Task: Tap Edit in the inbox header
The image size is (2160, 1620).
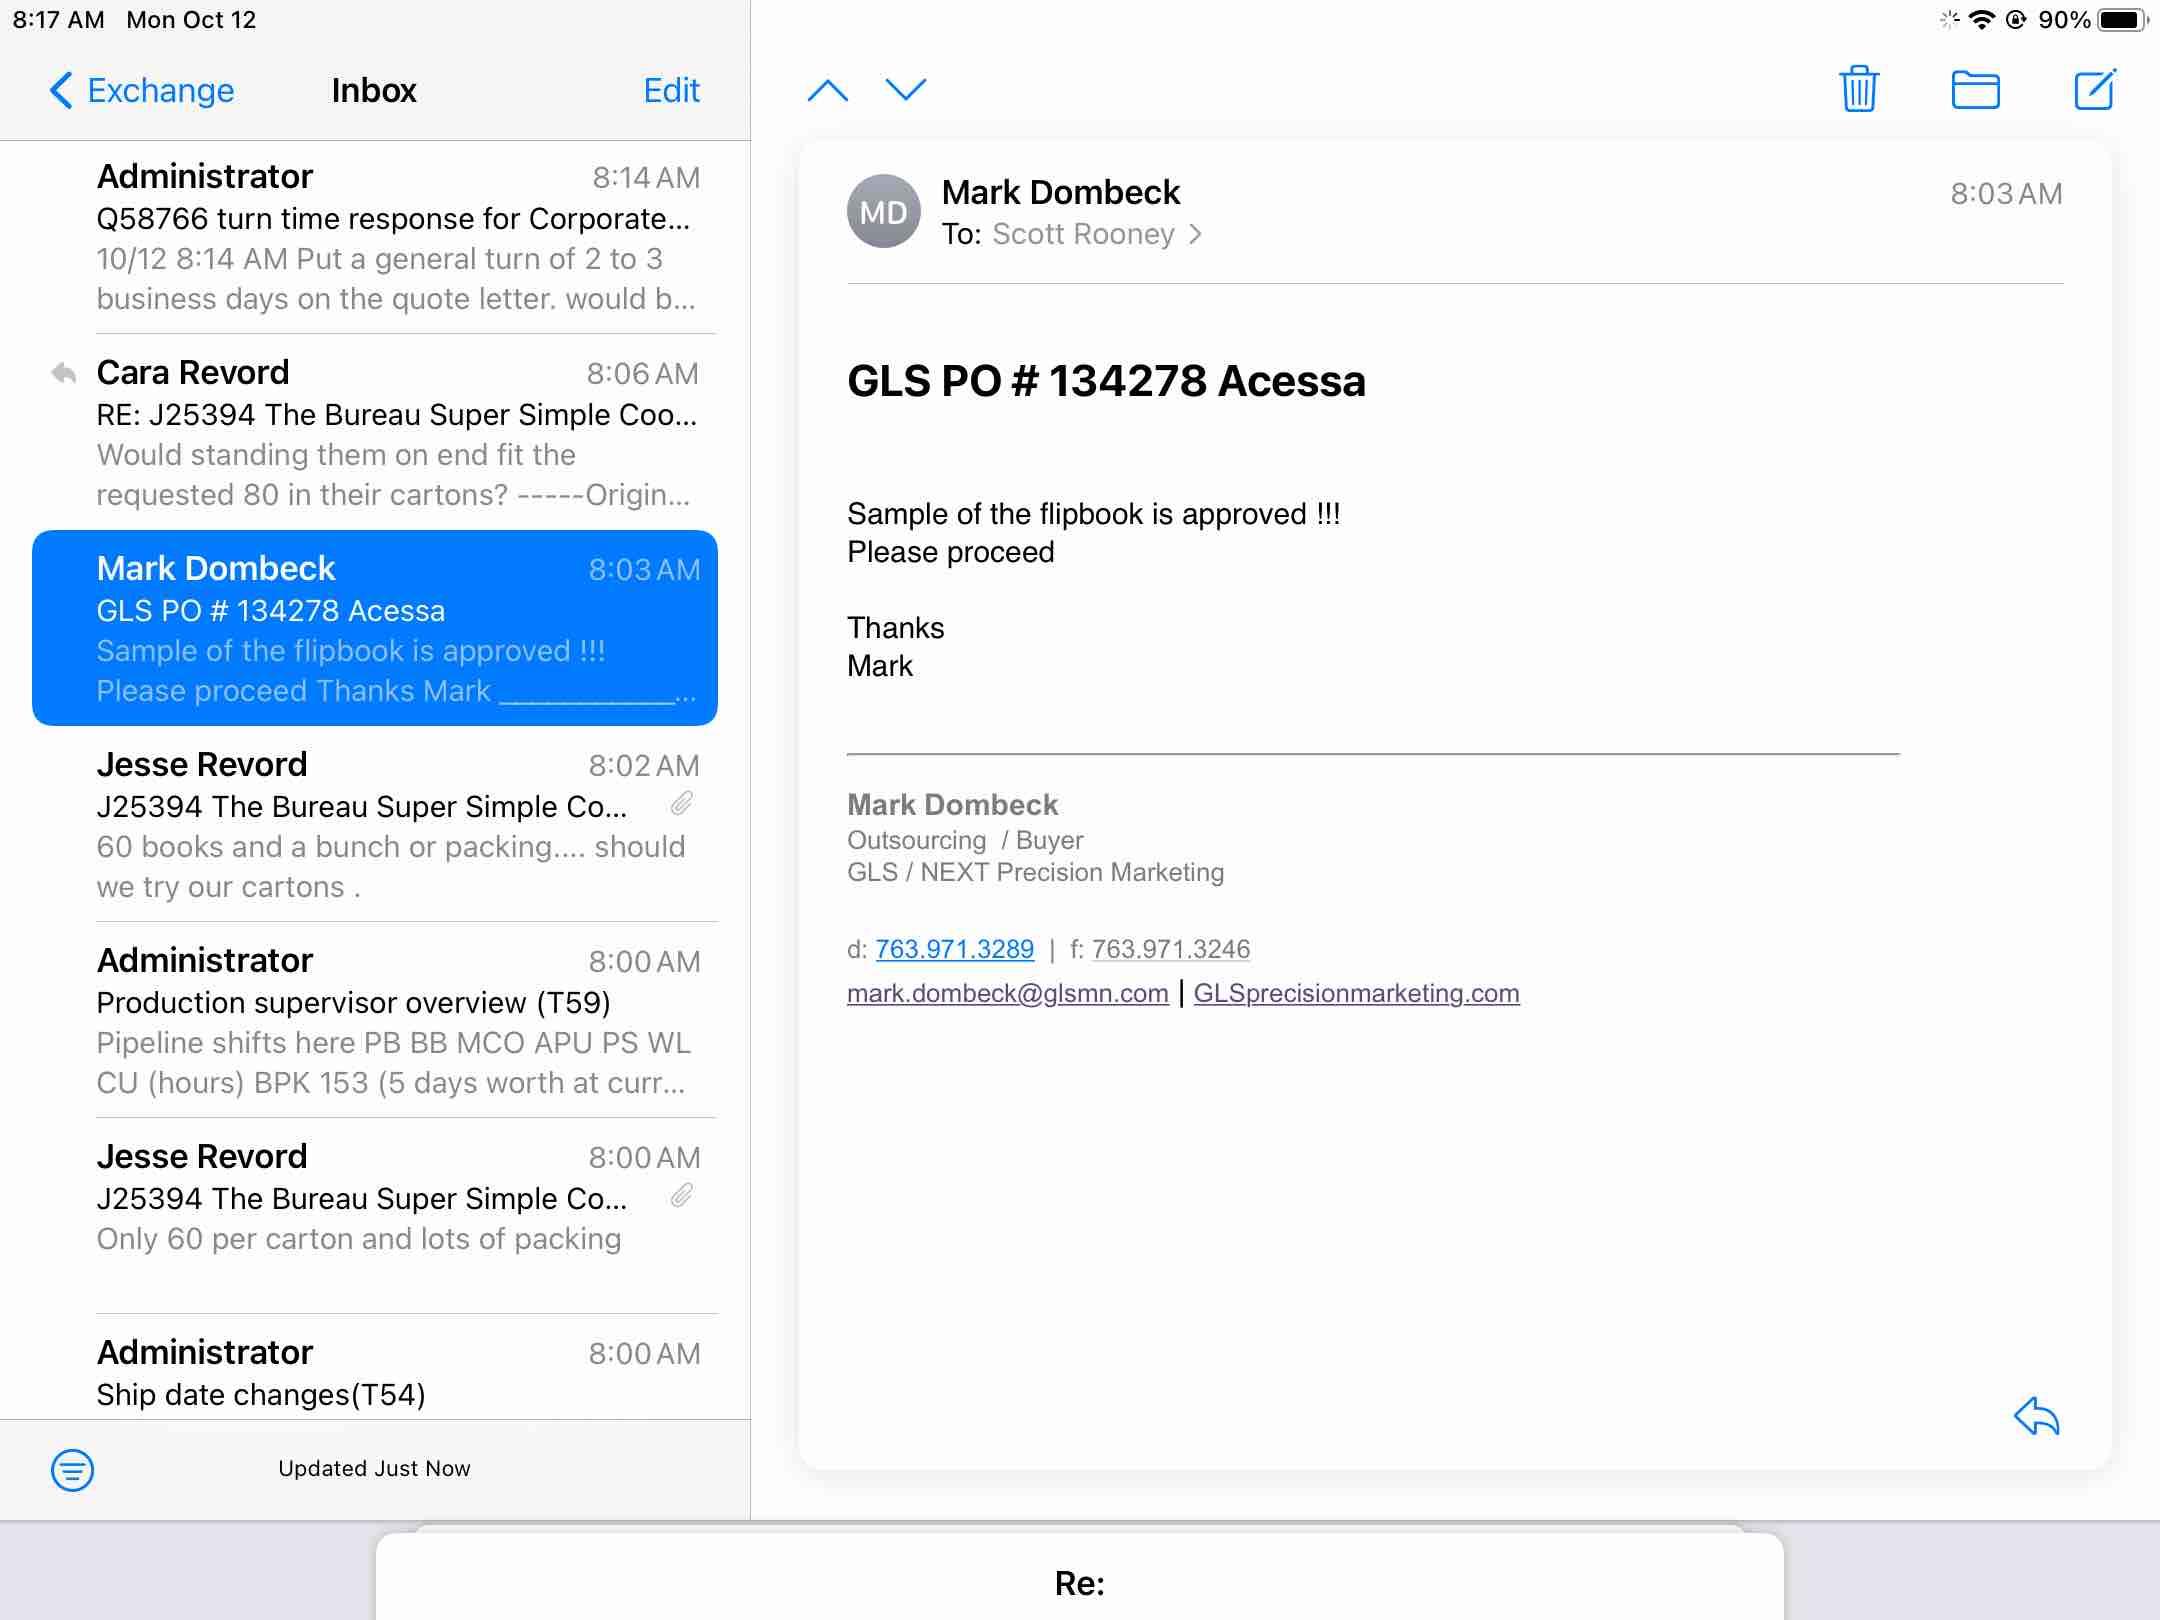Action: [x=671, y=91]
